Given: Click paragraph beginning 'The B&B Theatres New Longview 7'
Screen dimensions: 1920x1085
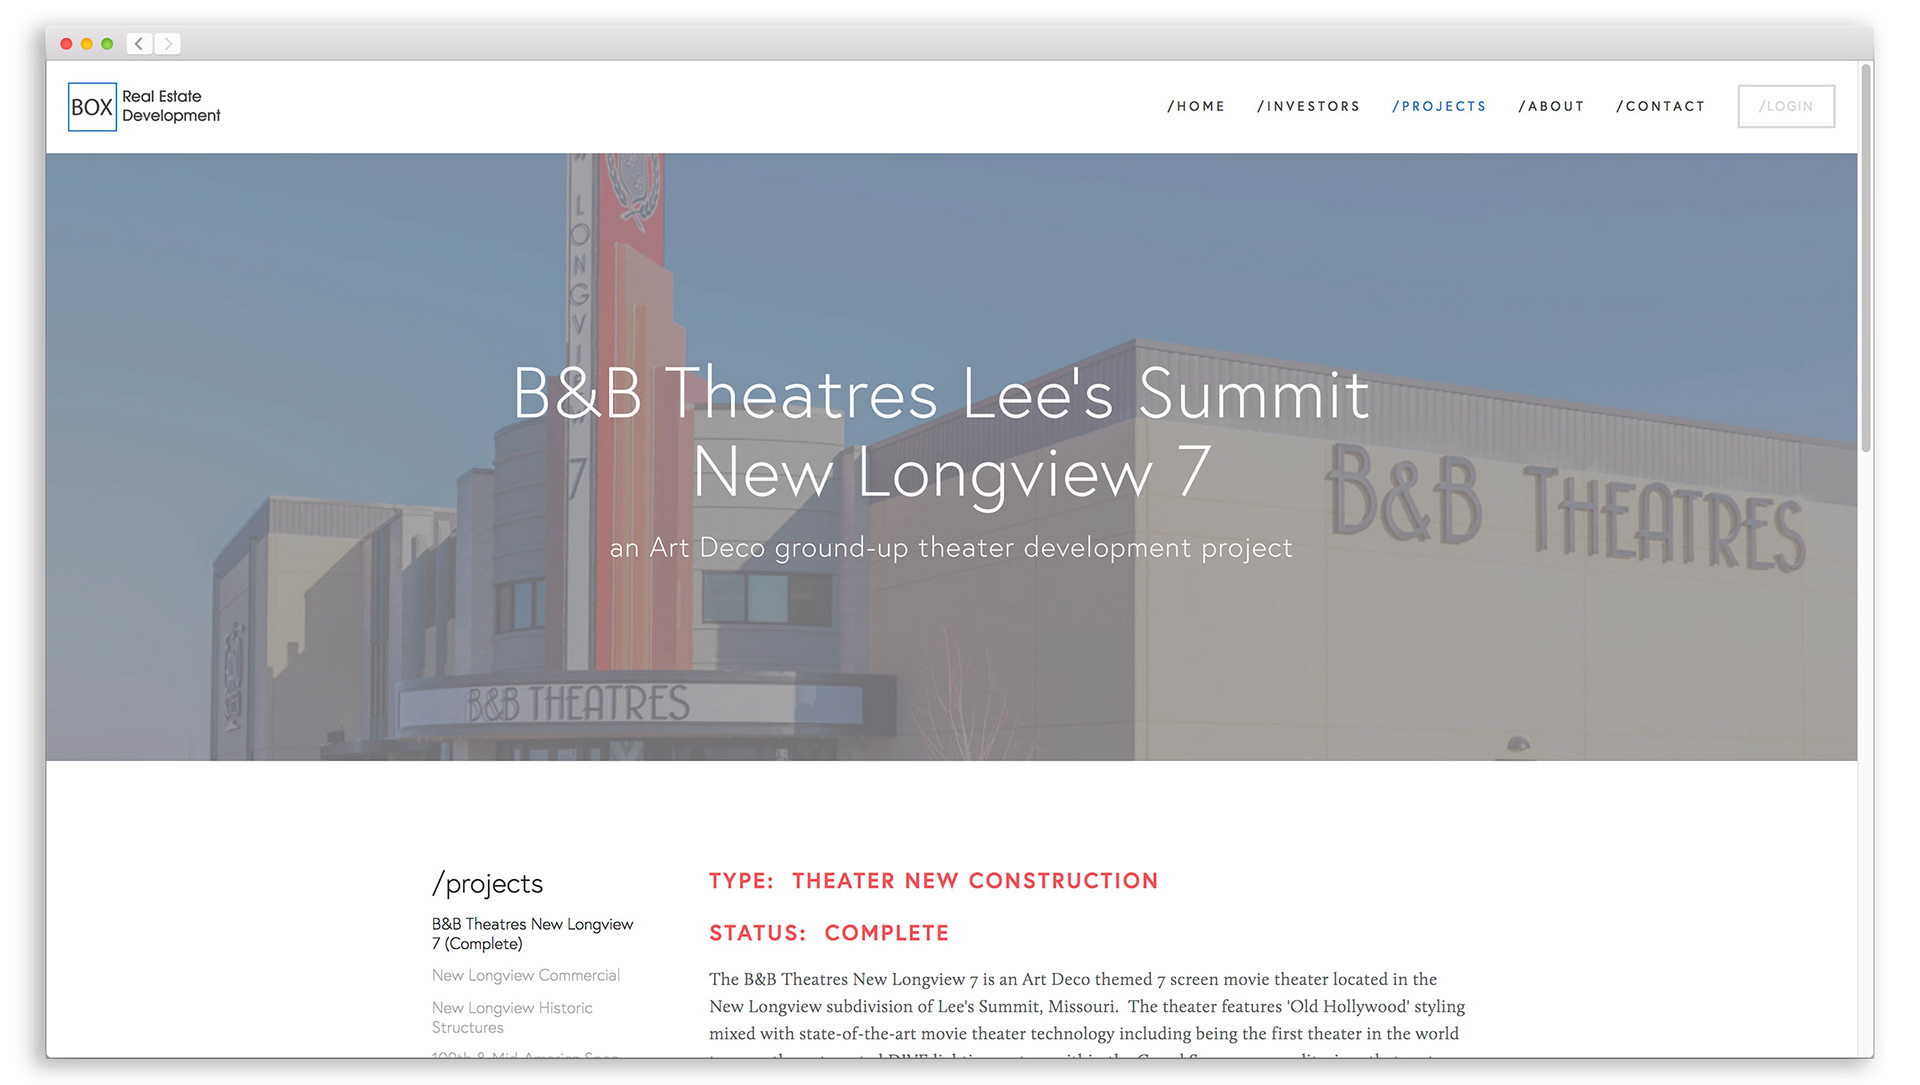Looking at the screenshot, I should (x=1087, y=1015).
